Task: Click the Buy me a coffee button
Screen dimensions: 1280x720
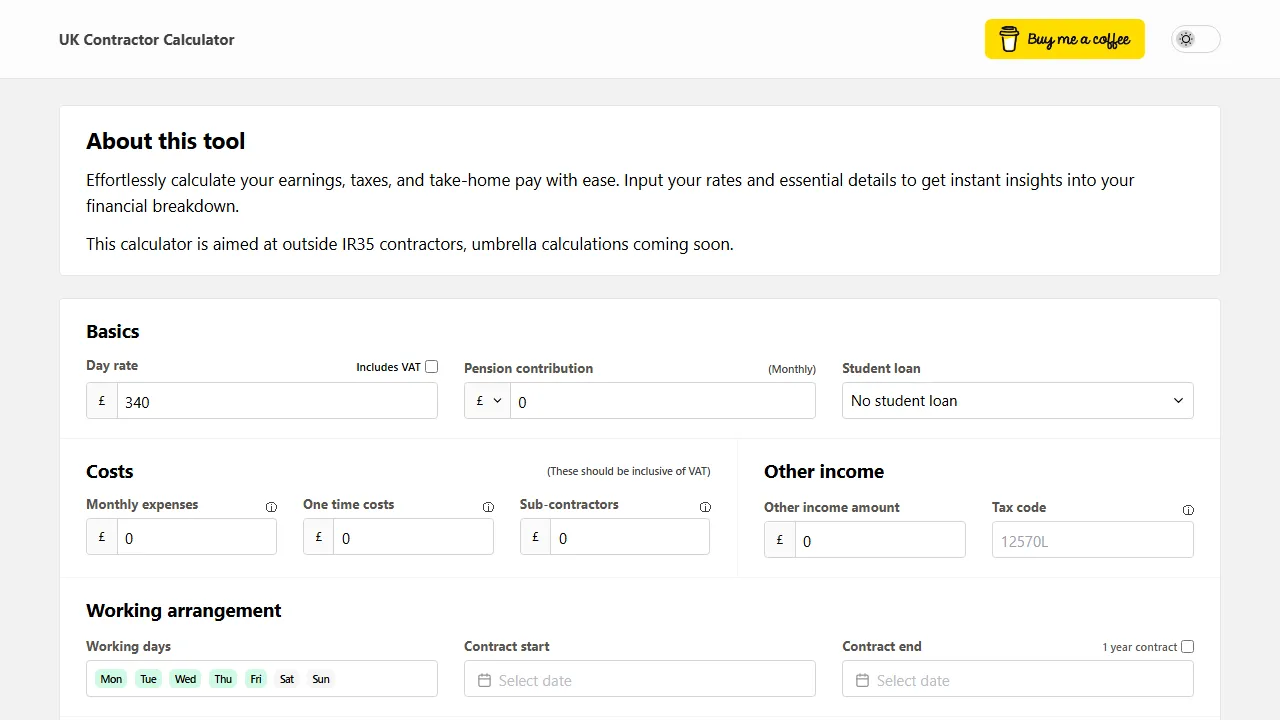Action: [x=1064, y=39]
